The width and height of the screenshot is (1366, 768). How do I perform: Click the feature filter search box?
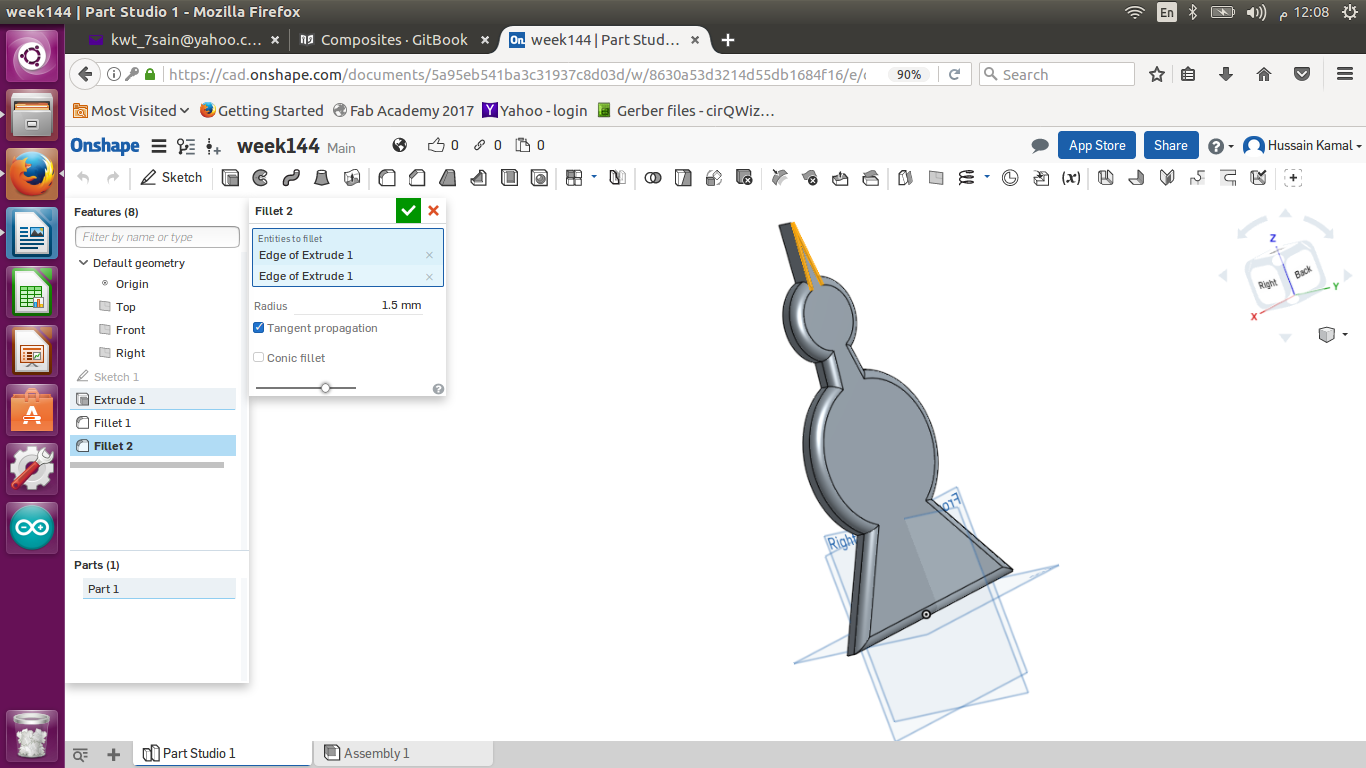click(x=157, y=237)
